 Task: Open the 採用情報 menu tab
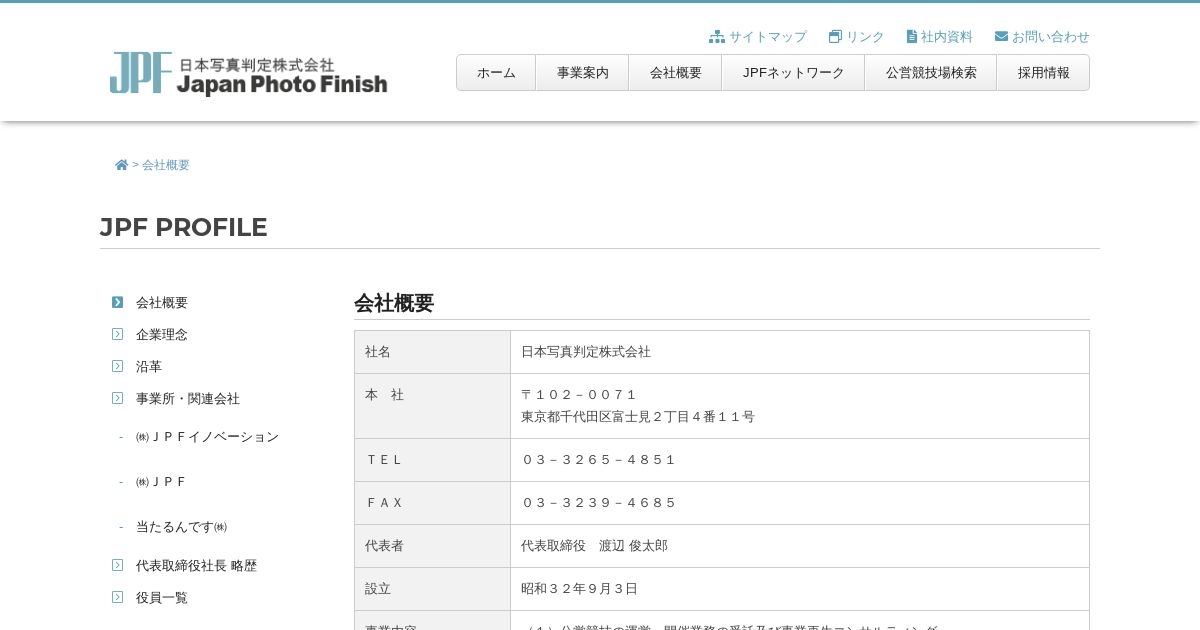tap(1043, 73)
